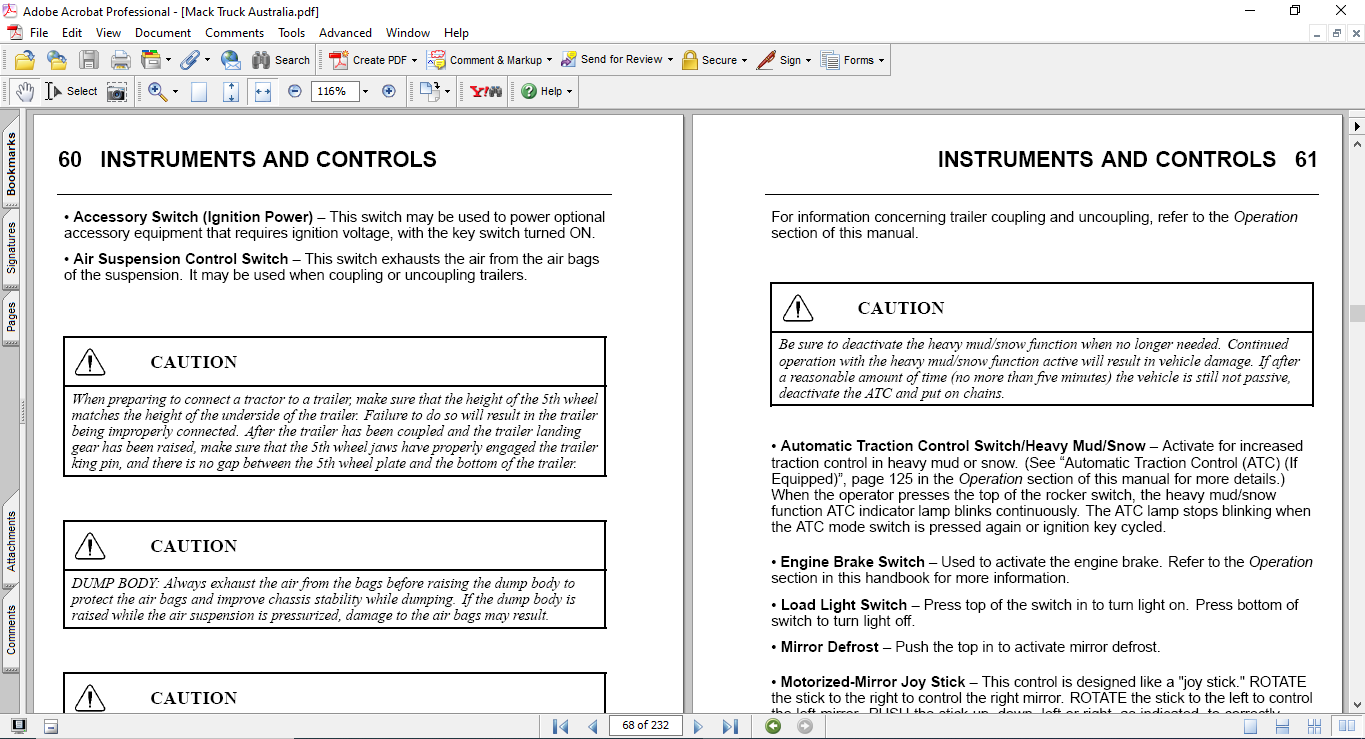Viewport: 1365px width, 739px height.
Task: Expand the Help dropdown arrow
Action: (x=569, y=91)
